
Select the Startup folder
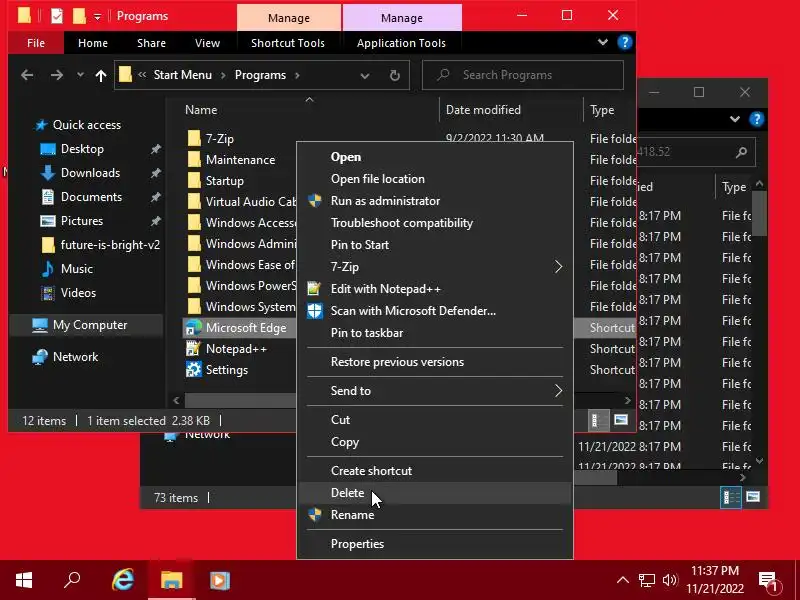224,181
